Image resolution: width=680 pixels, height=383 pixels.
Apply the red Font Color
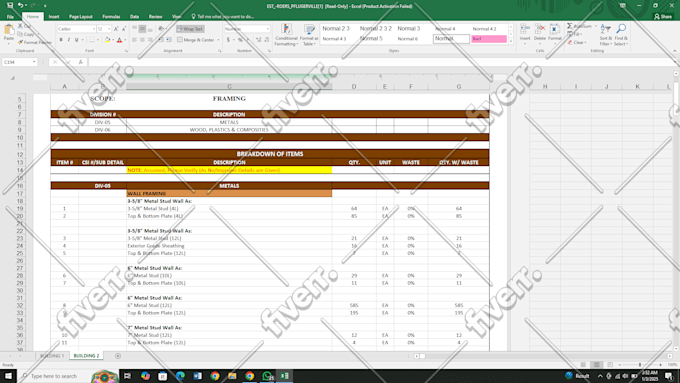(120, 40)
